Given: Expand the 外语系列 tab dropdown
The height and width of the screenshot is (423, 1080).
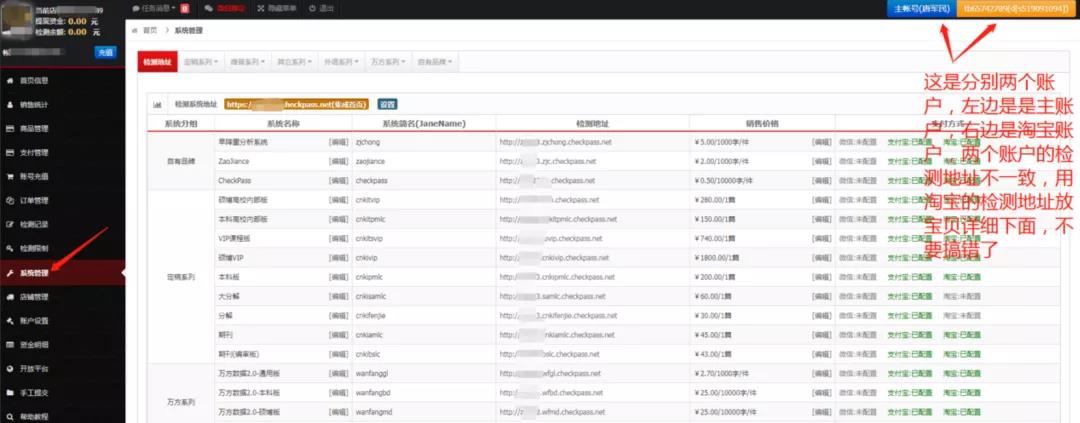Looking at the screenshot, I should point(341,62).
